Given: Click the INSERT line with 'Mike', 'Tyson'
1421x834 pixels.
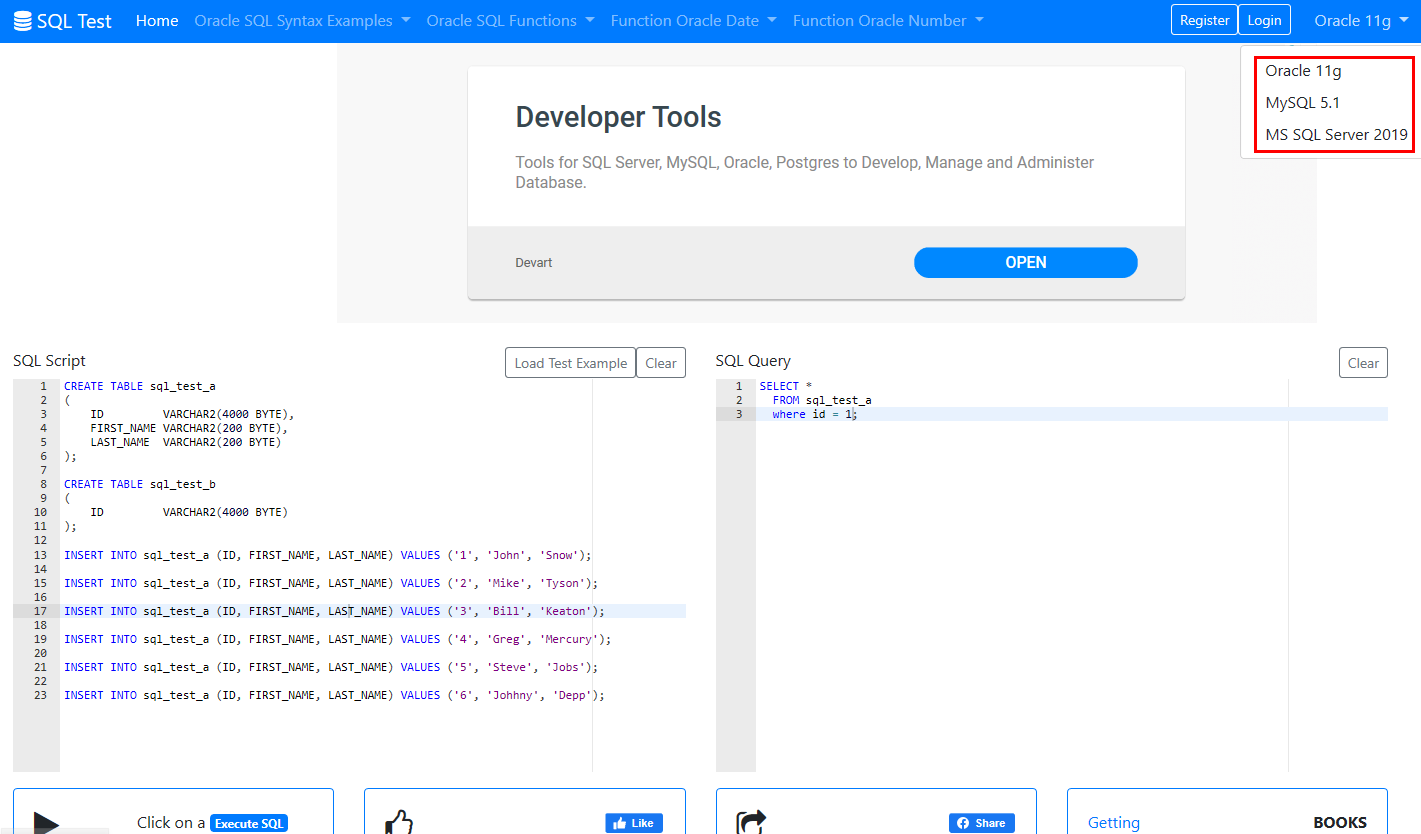Looking at the screenshot, I should tap(331, 583).
